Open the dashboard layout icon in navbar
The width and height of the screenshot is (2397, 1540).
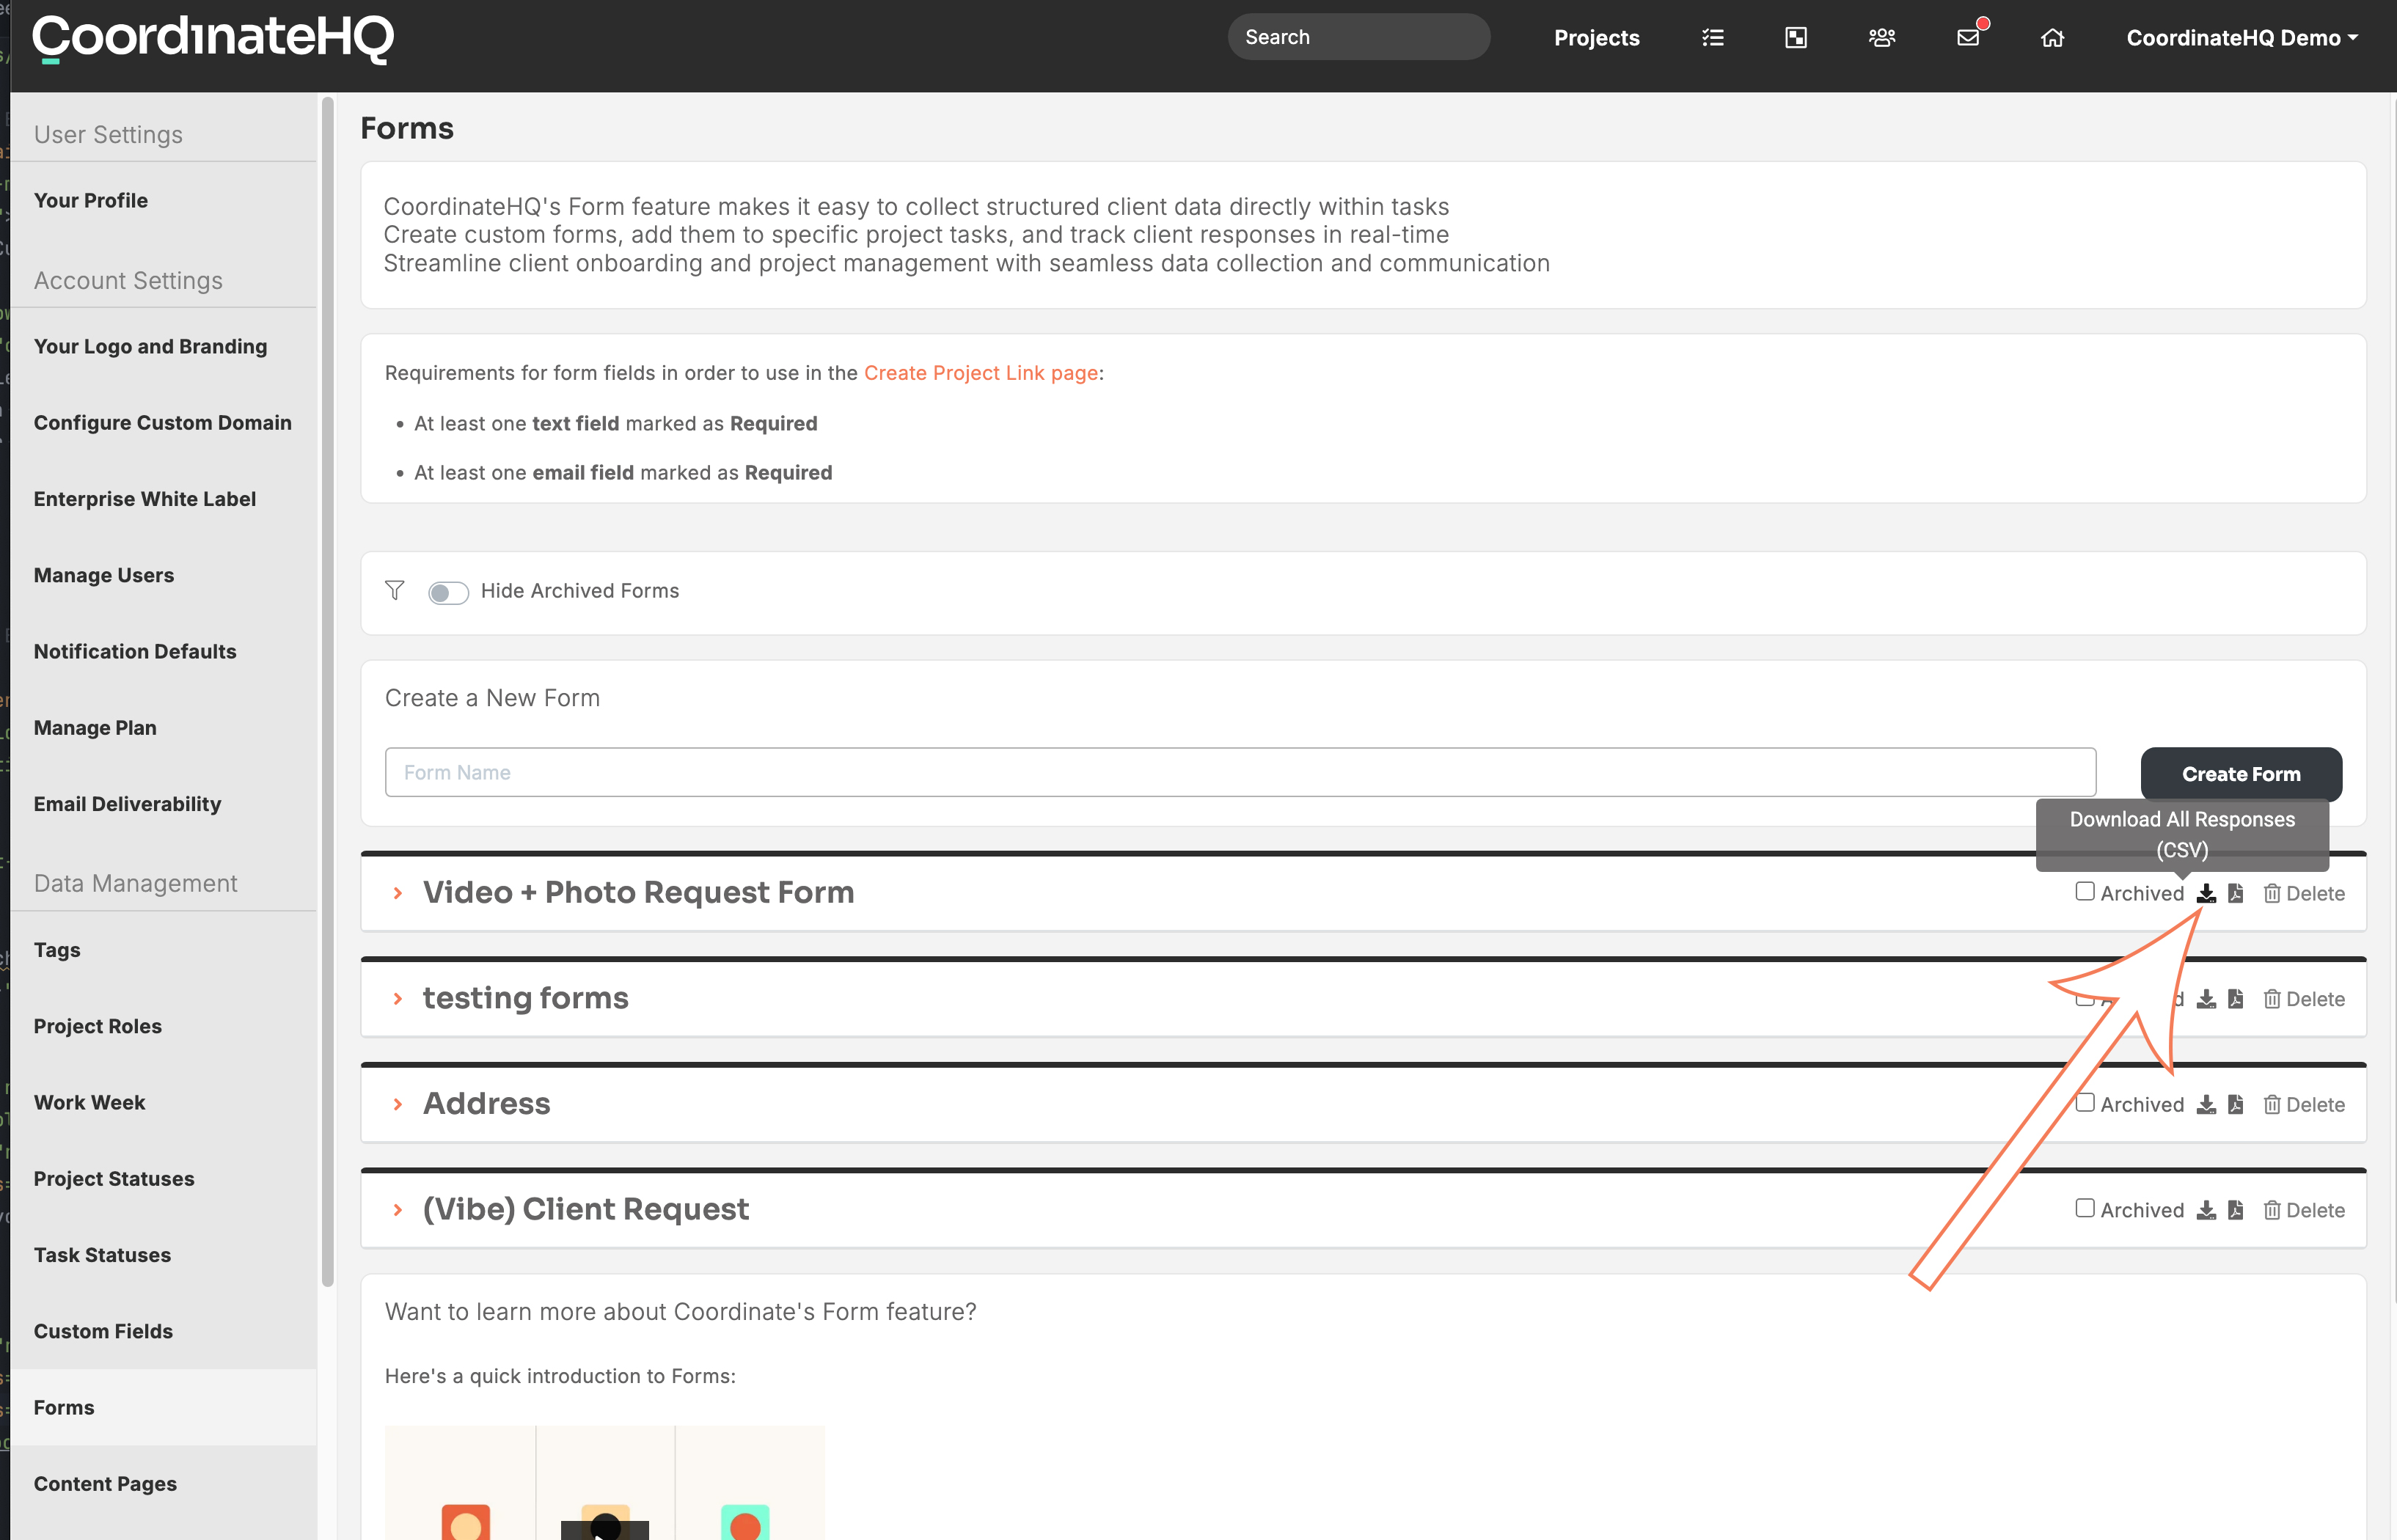1796,38
